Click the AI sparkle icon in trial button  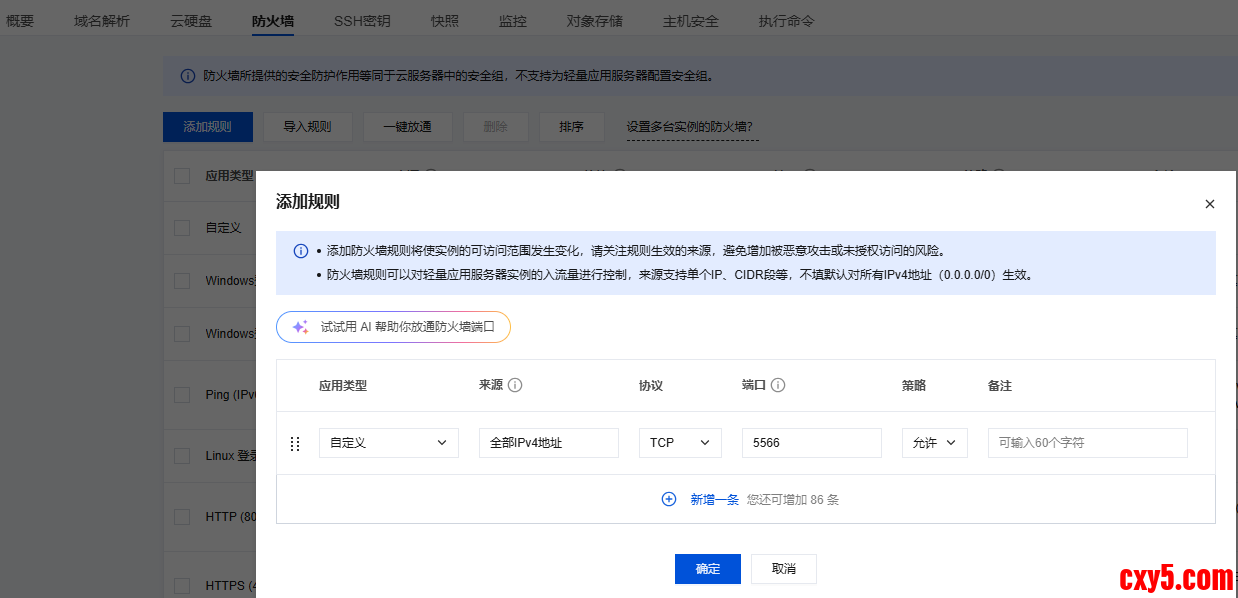(300, 327)
